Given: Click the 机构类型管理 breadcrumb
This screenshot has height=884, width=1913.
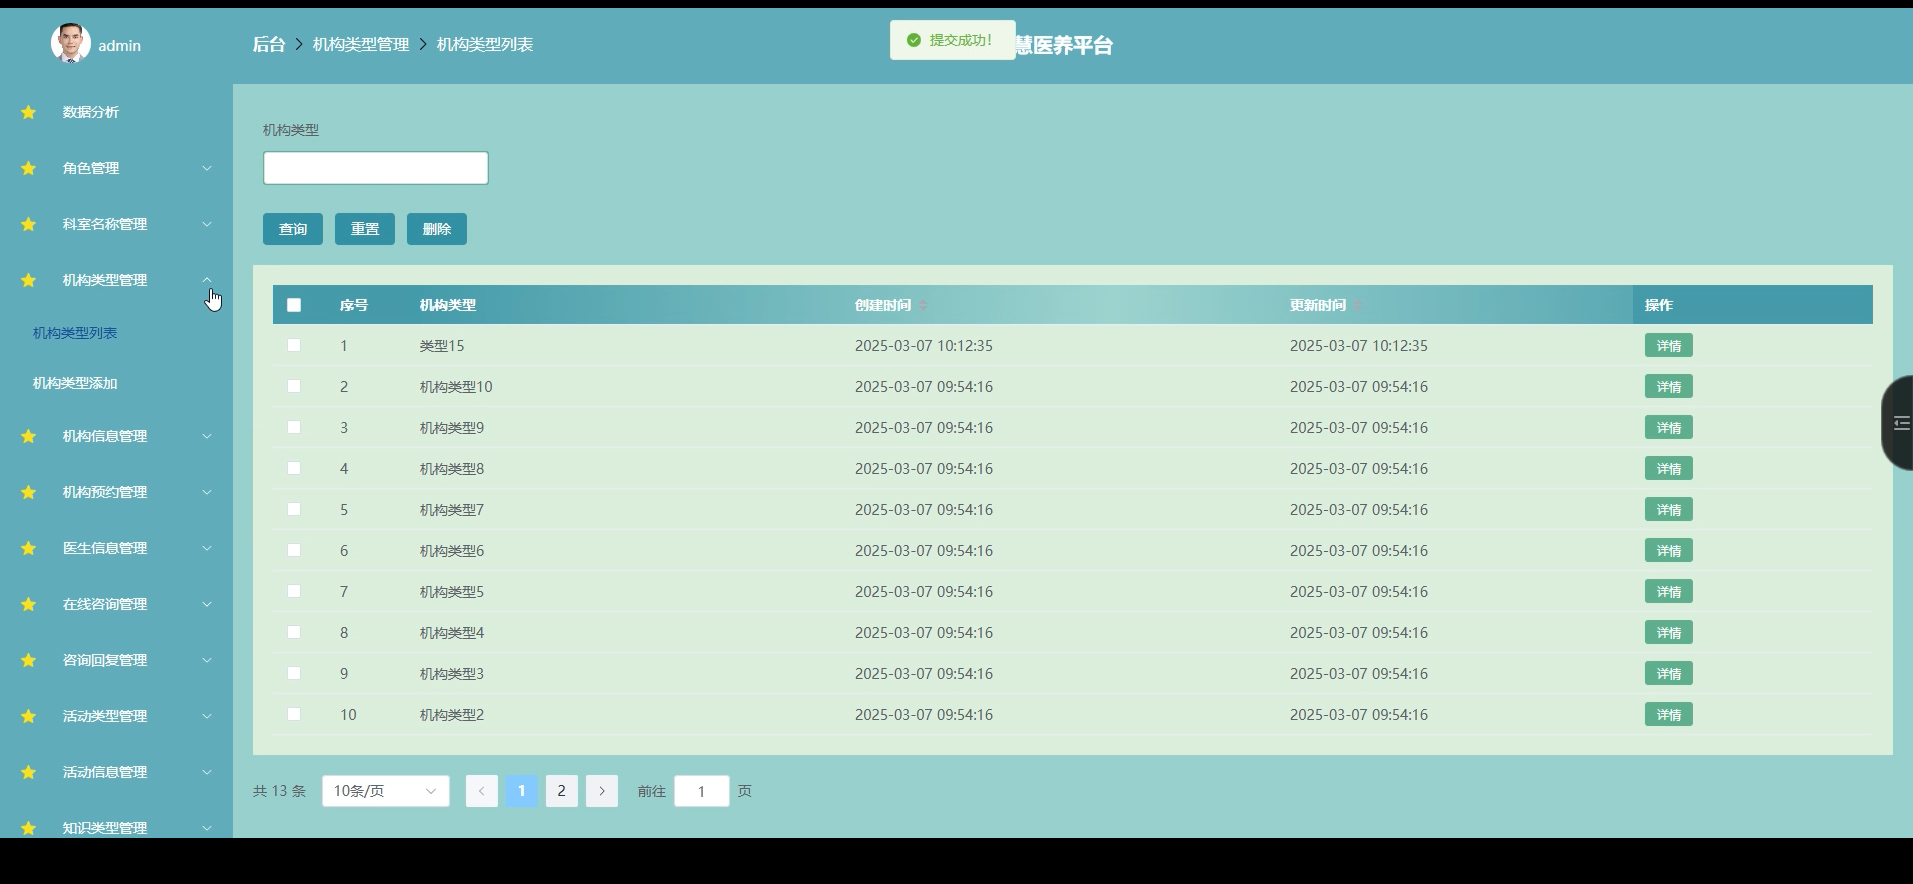Looking at the screenshot, I should click(x=361, y=44).
